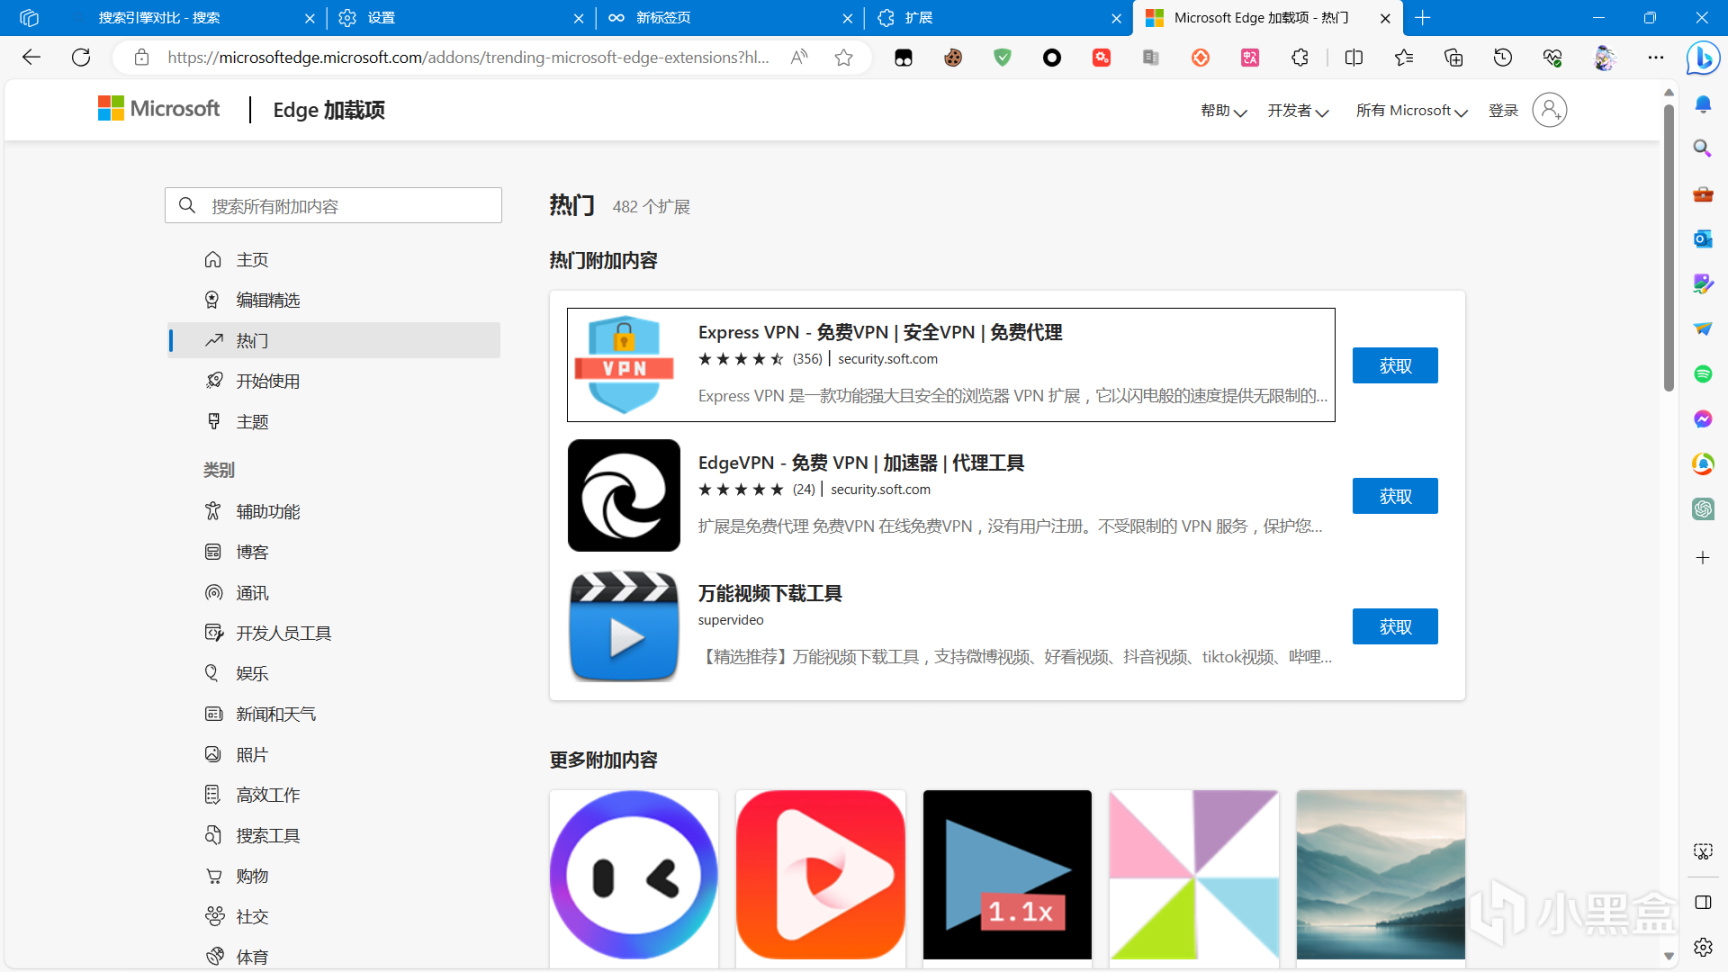Get the EdgeVPN extension

pyautogui.click(x=1395, y=496)
